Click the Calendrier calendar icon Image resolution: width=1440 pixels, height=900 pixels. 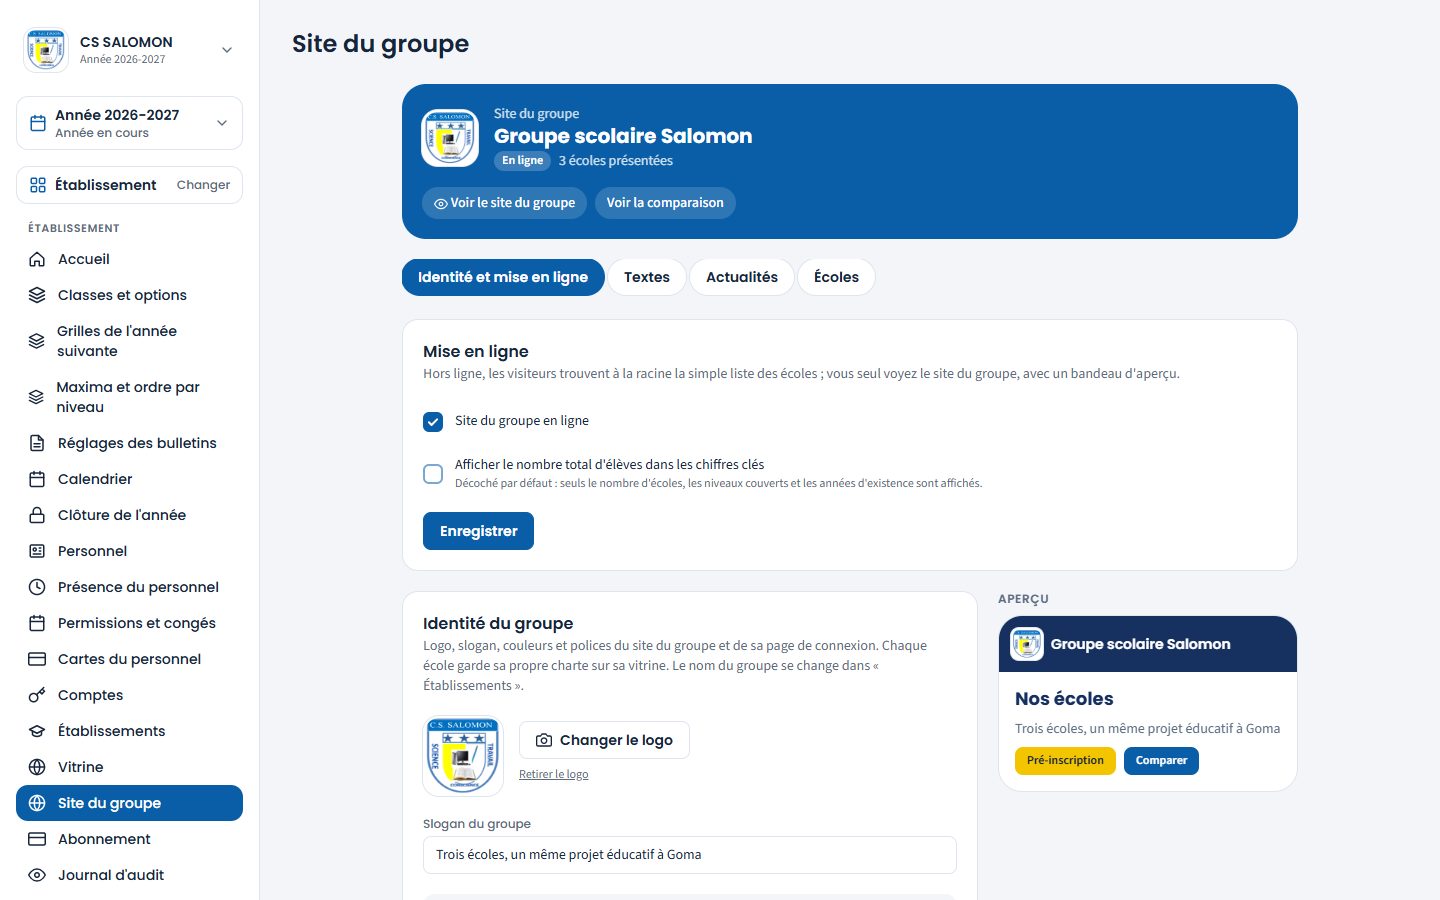pyautogui.click(x=37, y=479)
